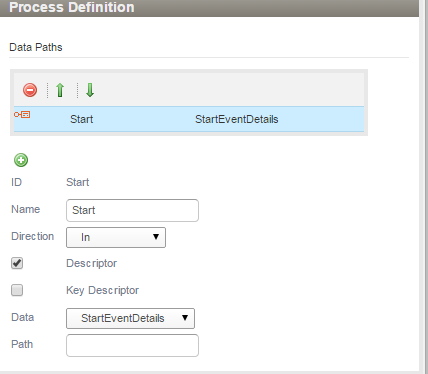This screenshot has height=374, width=428.
Task: Click the Path field label
Action: coord(22,344)
